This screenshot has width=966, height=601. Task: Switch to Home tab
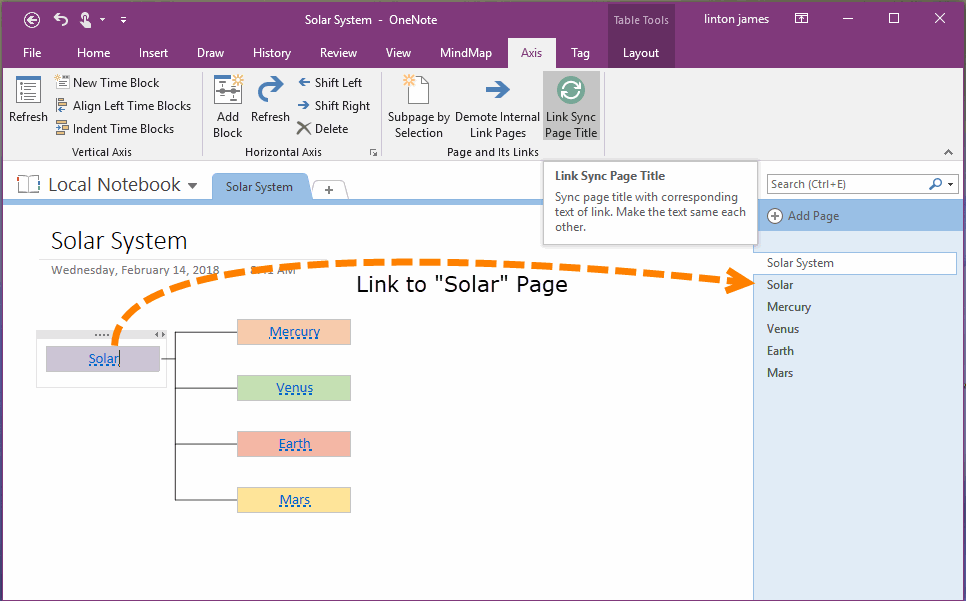coord(94,53)
